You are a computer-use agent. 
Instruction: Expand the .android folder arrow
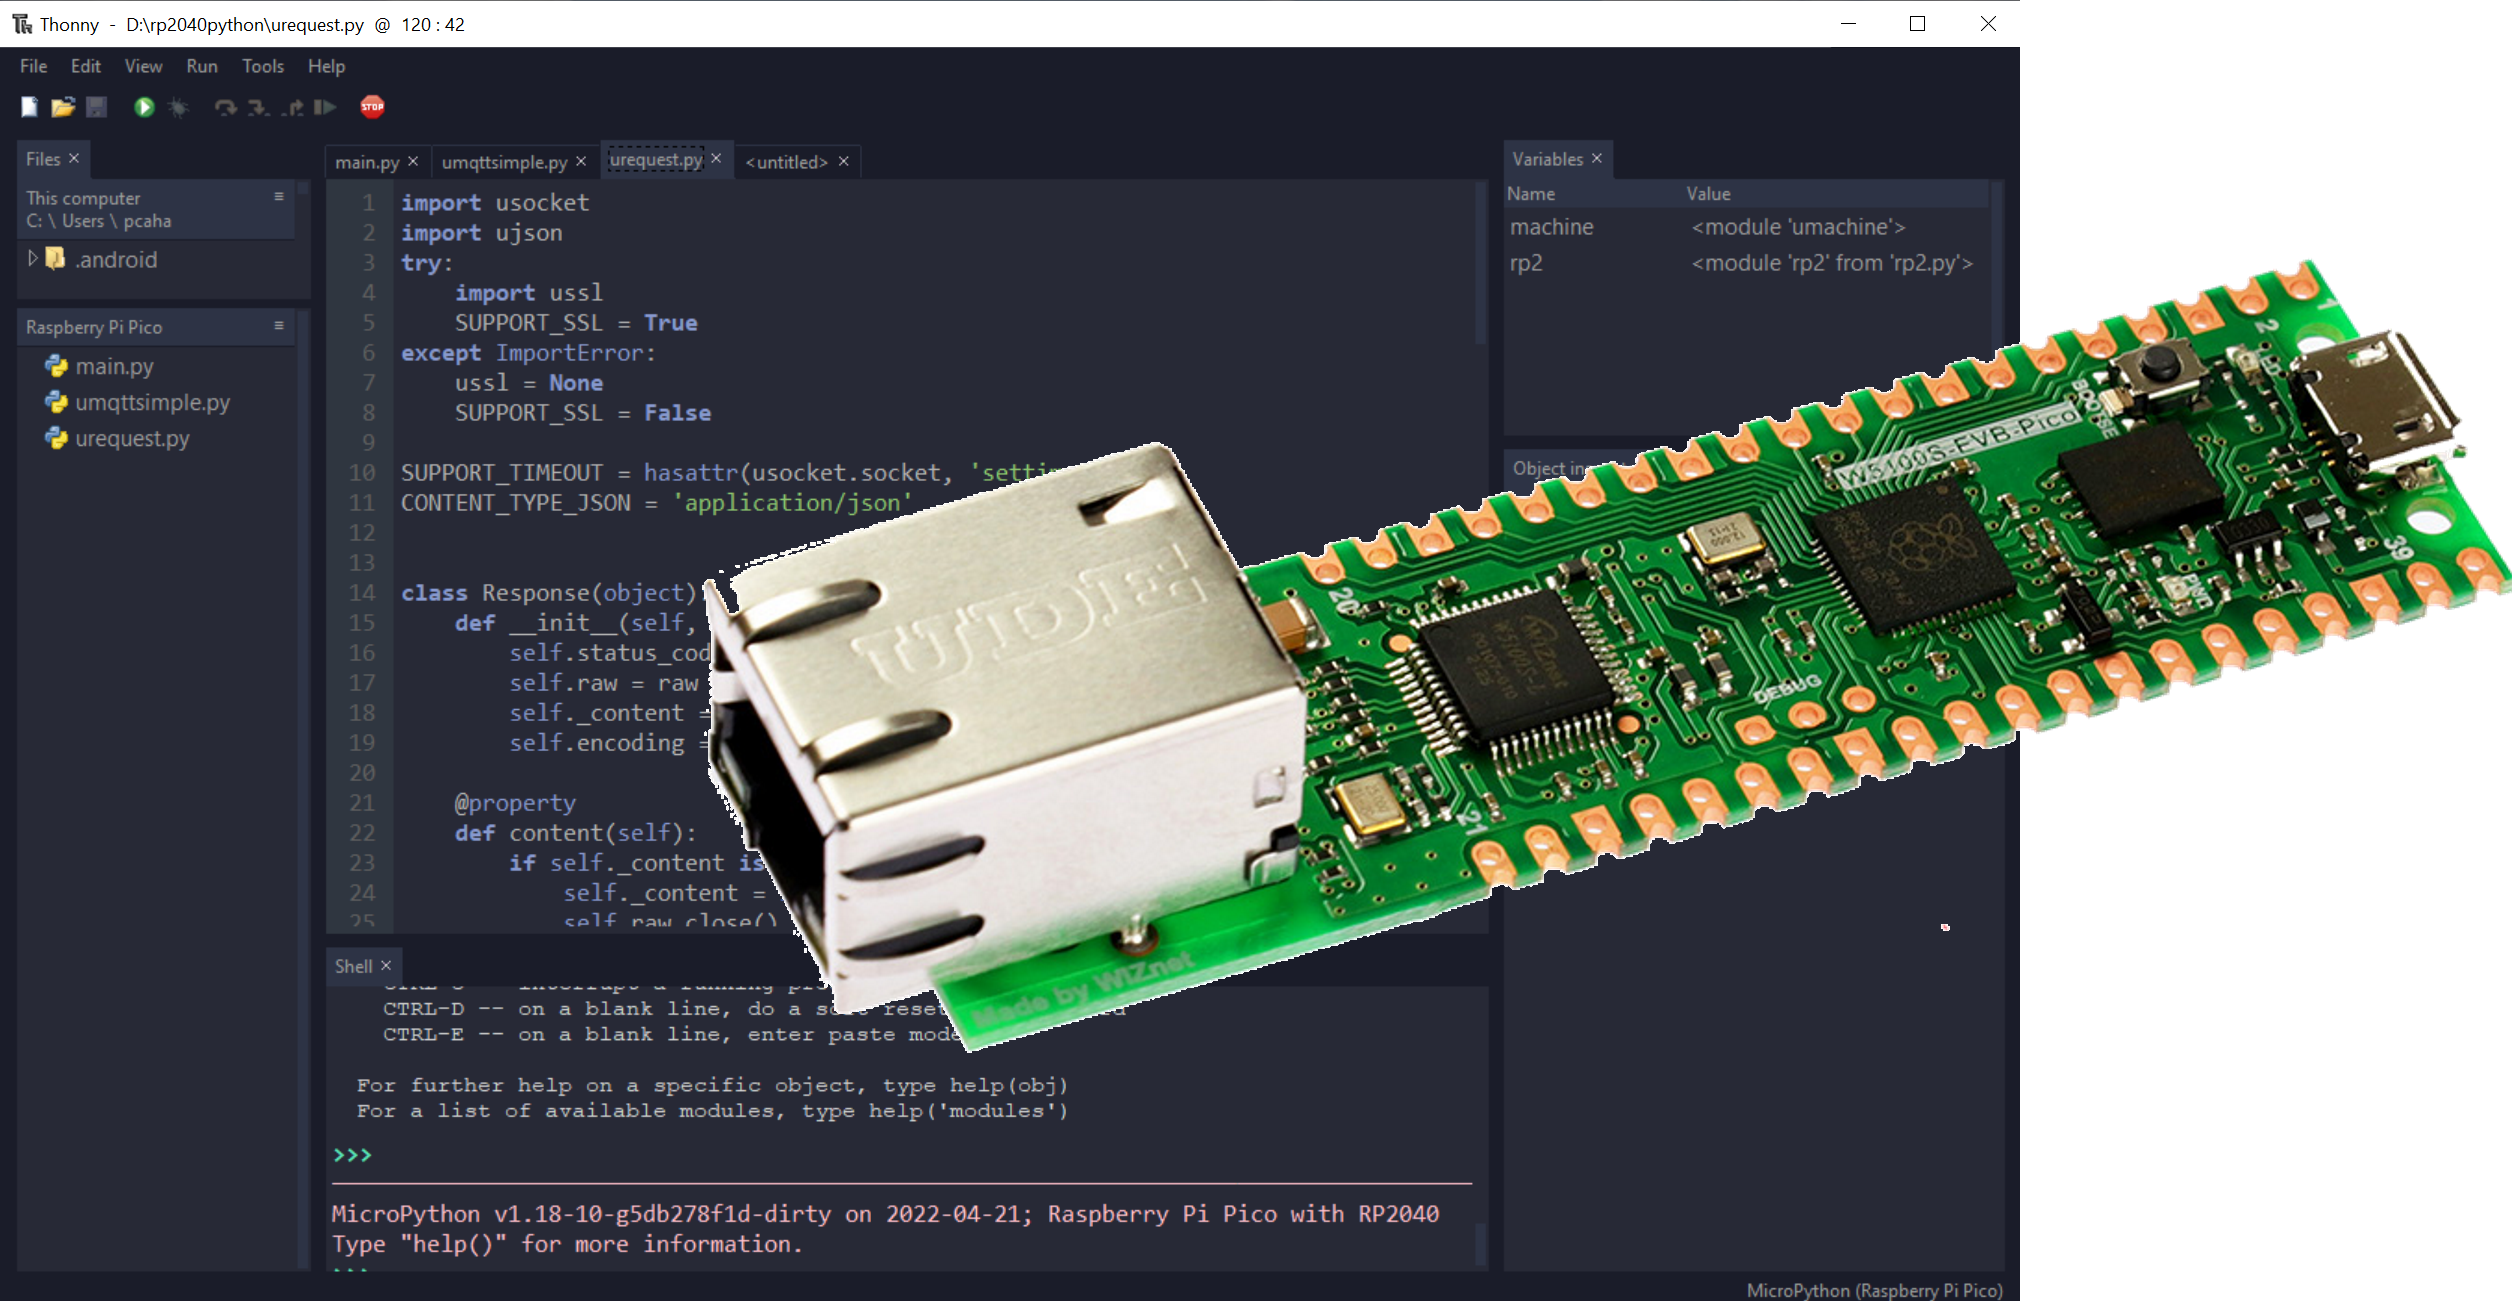(32, 259)
